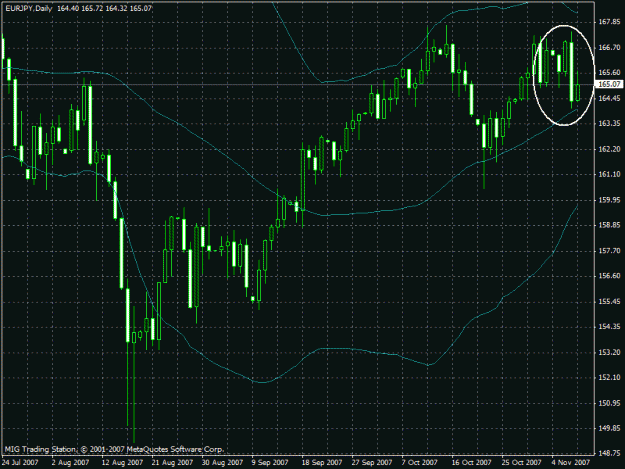Click the 7 Oct 2007 date label
This screenshot has width=625, height=469.
pyautogui.click(x=420, y=462)
